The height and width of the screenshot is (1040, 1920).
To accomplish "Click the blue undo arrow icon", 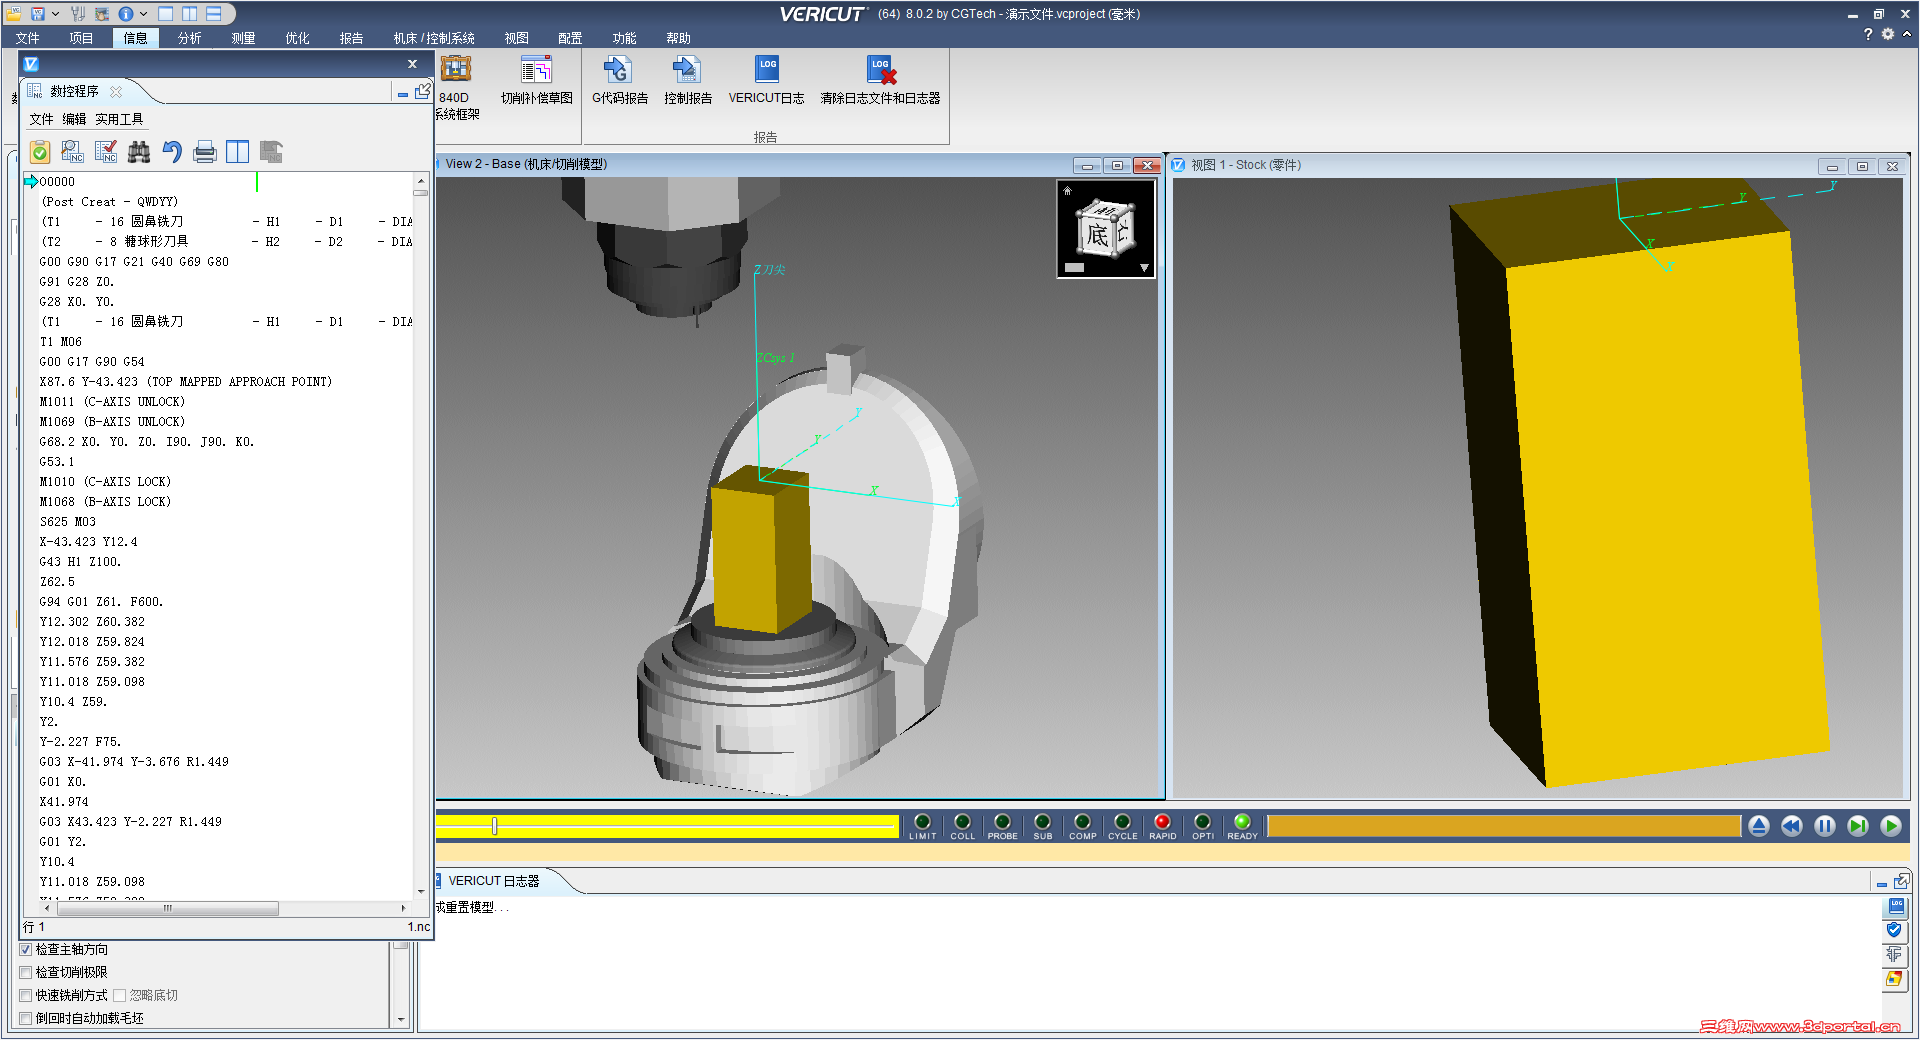I will click(x=172, y=152).
